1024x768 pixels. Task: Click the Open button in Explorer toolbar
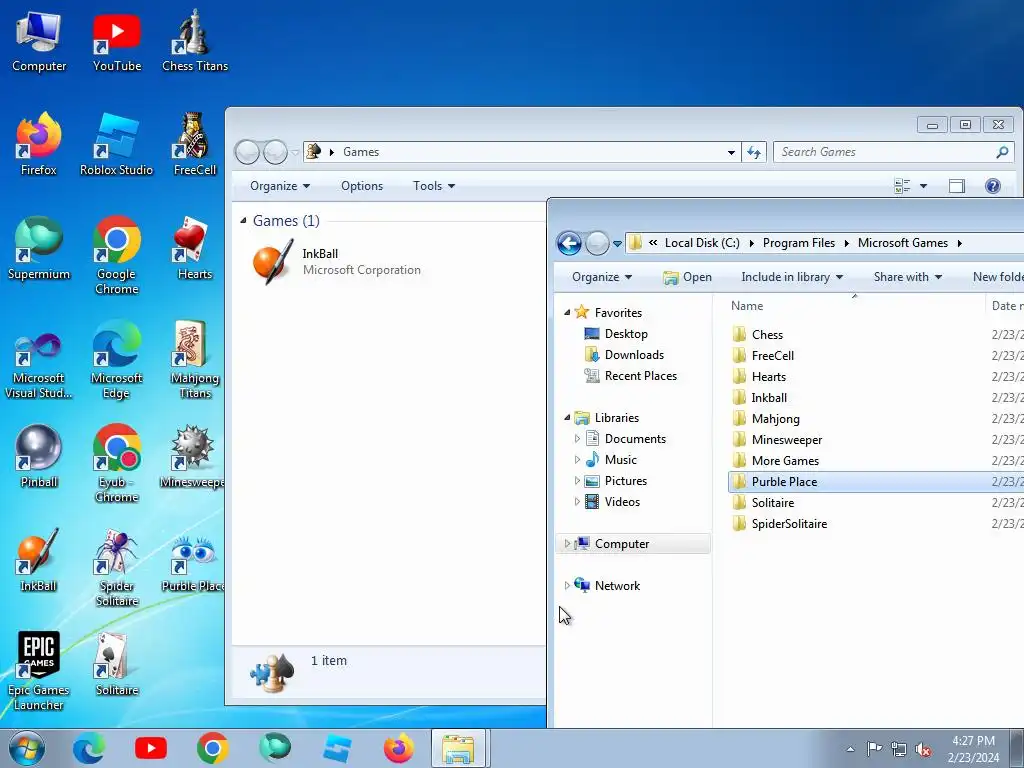click(x=688, y=277)
